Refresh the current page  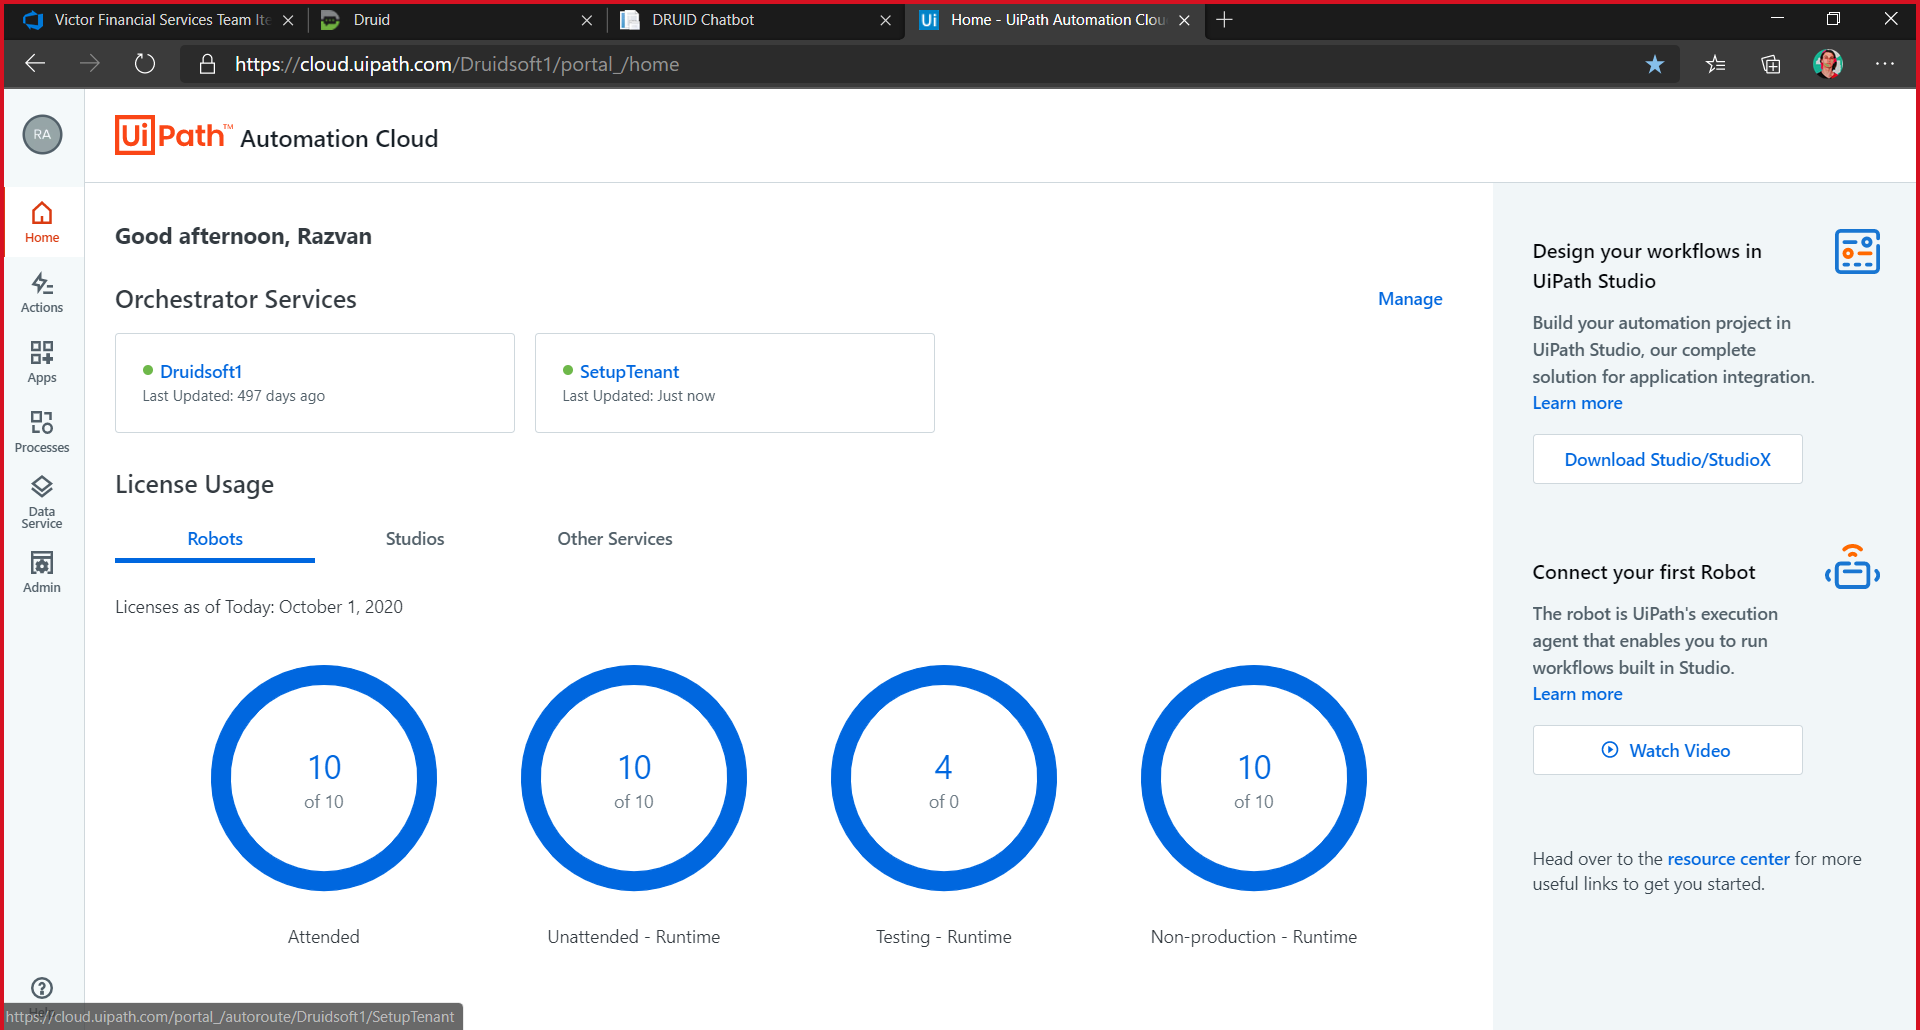145,64
